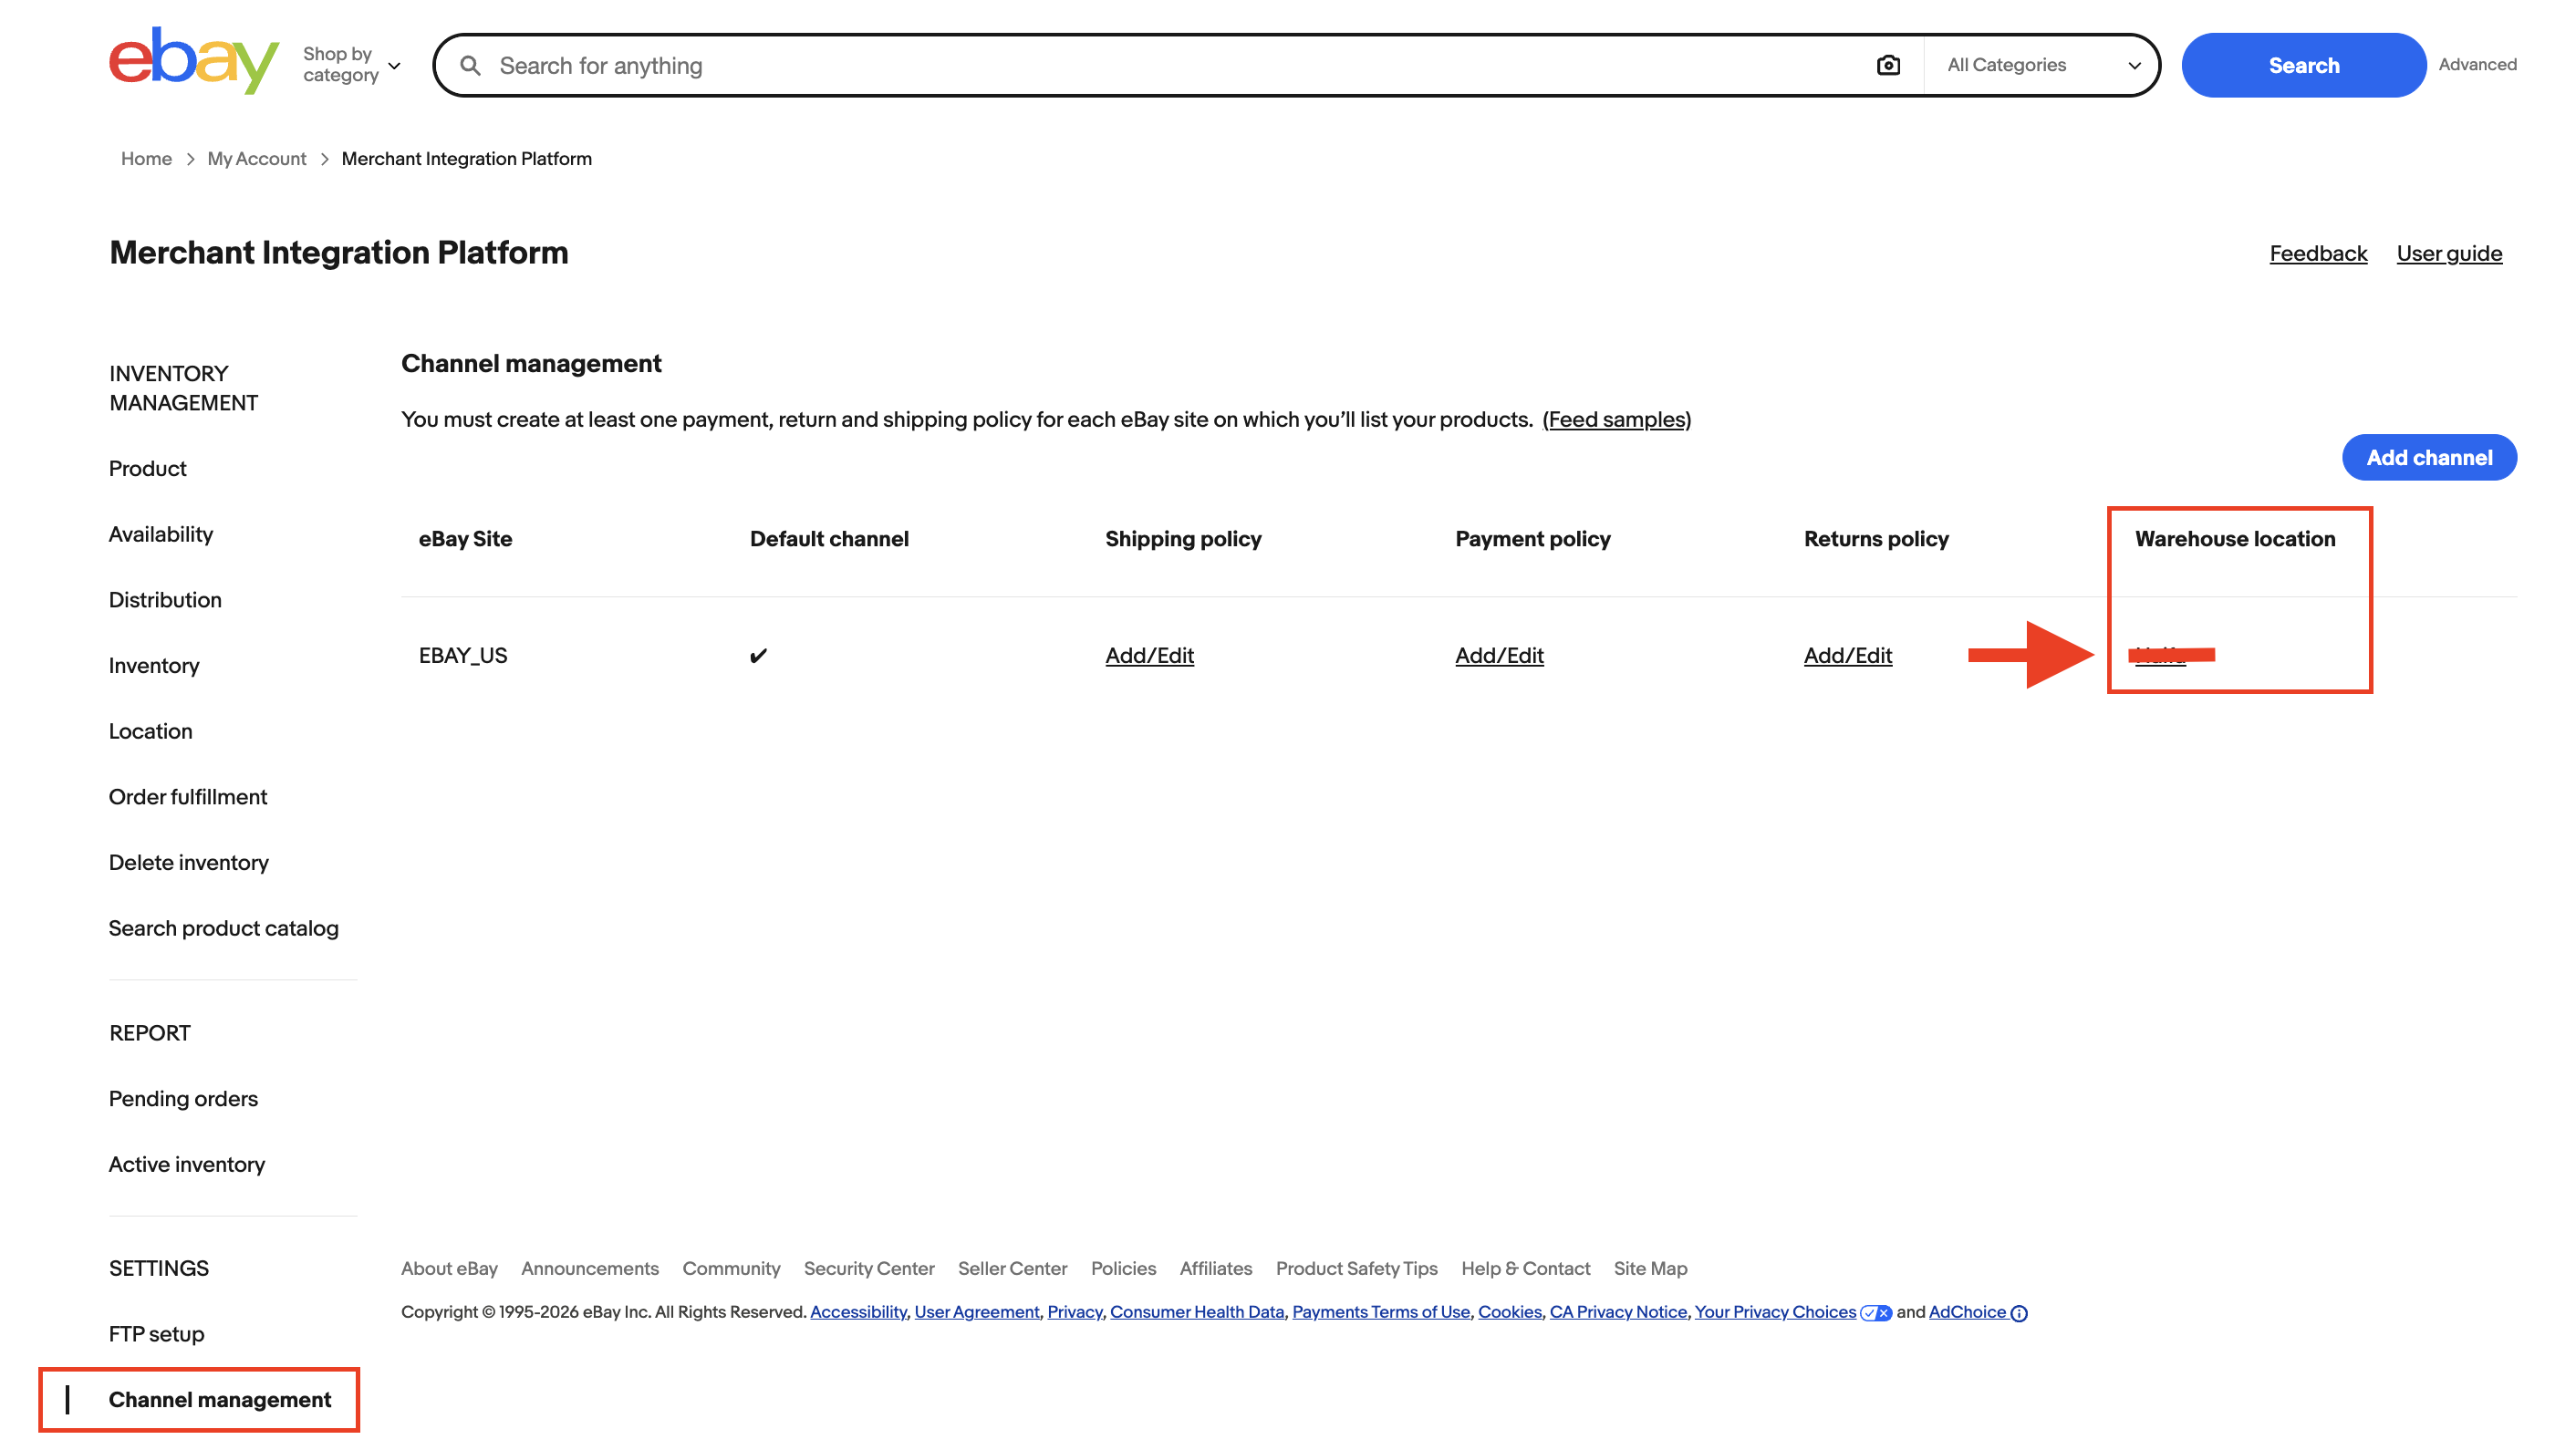Click the Warehouse location column header

click(2235, 539)
